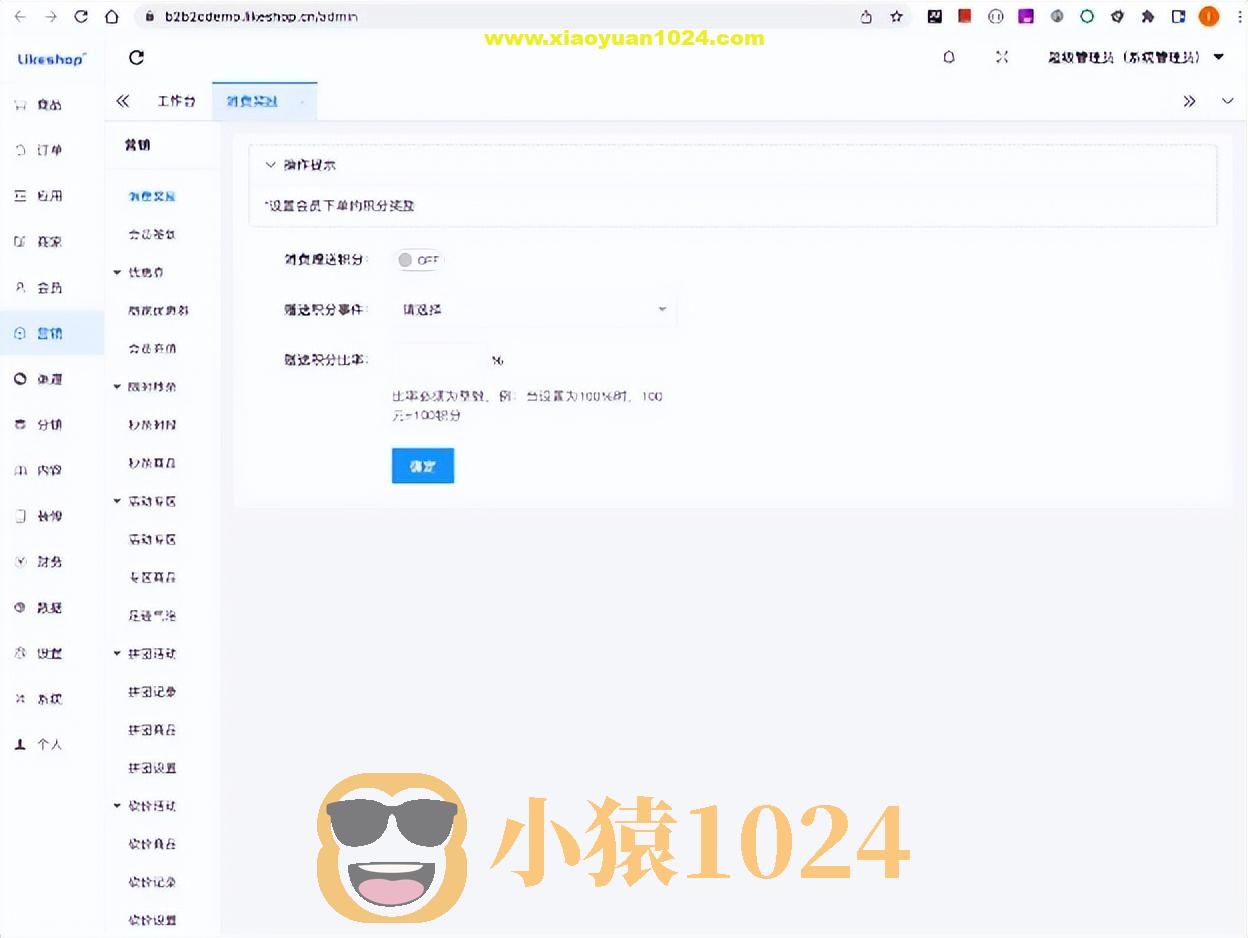
Task: Click the 赠送积分比率 input field
Action: pyautogui.click(x=440, y=359)
